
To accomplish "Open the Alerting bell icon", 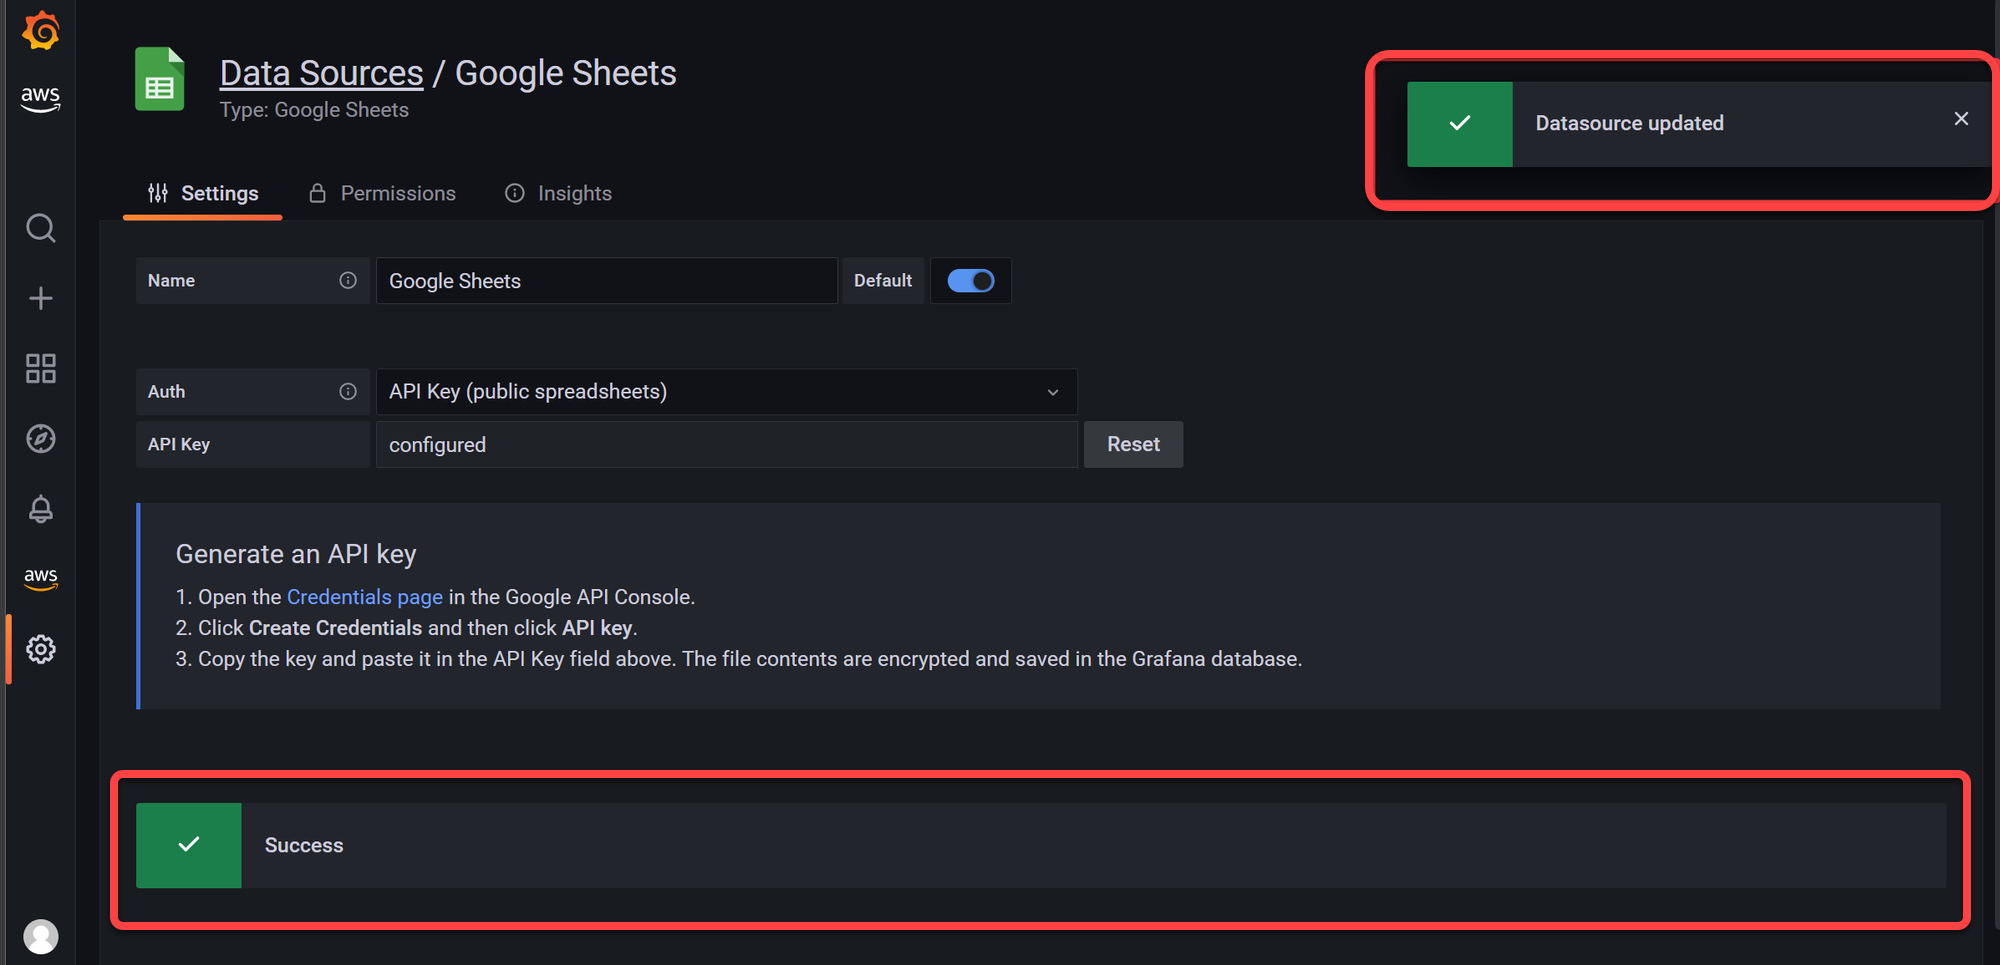I will coord(40,509).
